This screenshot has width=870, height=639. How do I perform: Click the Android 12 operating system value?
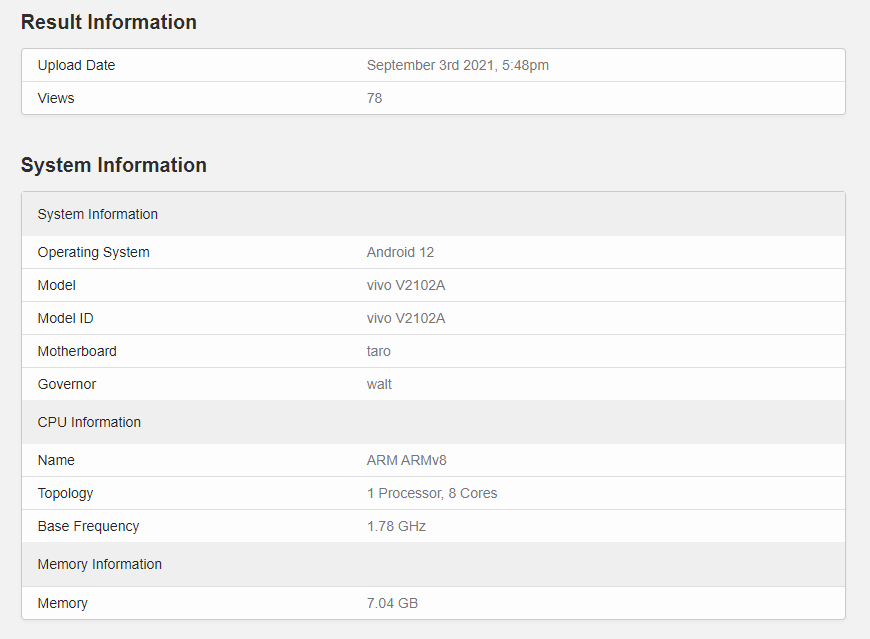click(400, 252)
